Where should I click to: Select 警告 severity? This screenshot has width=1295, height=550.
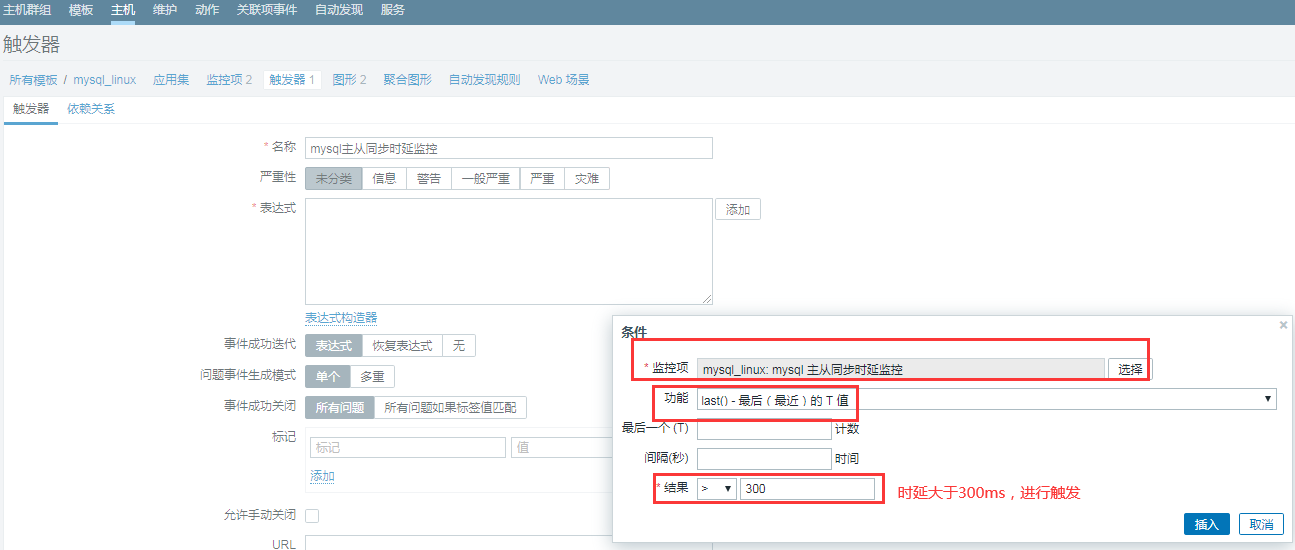(429, 179)
